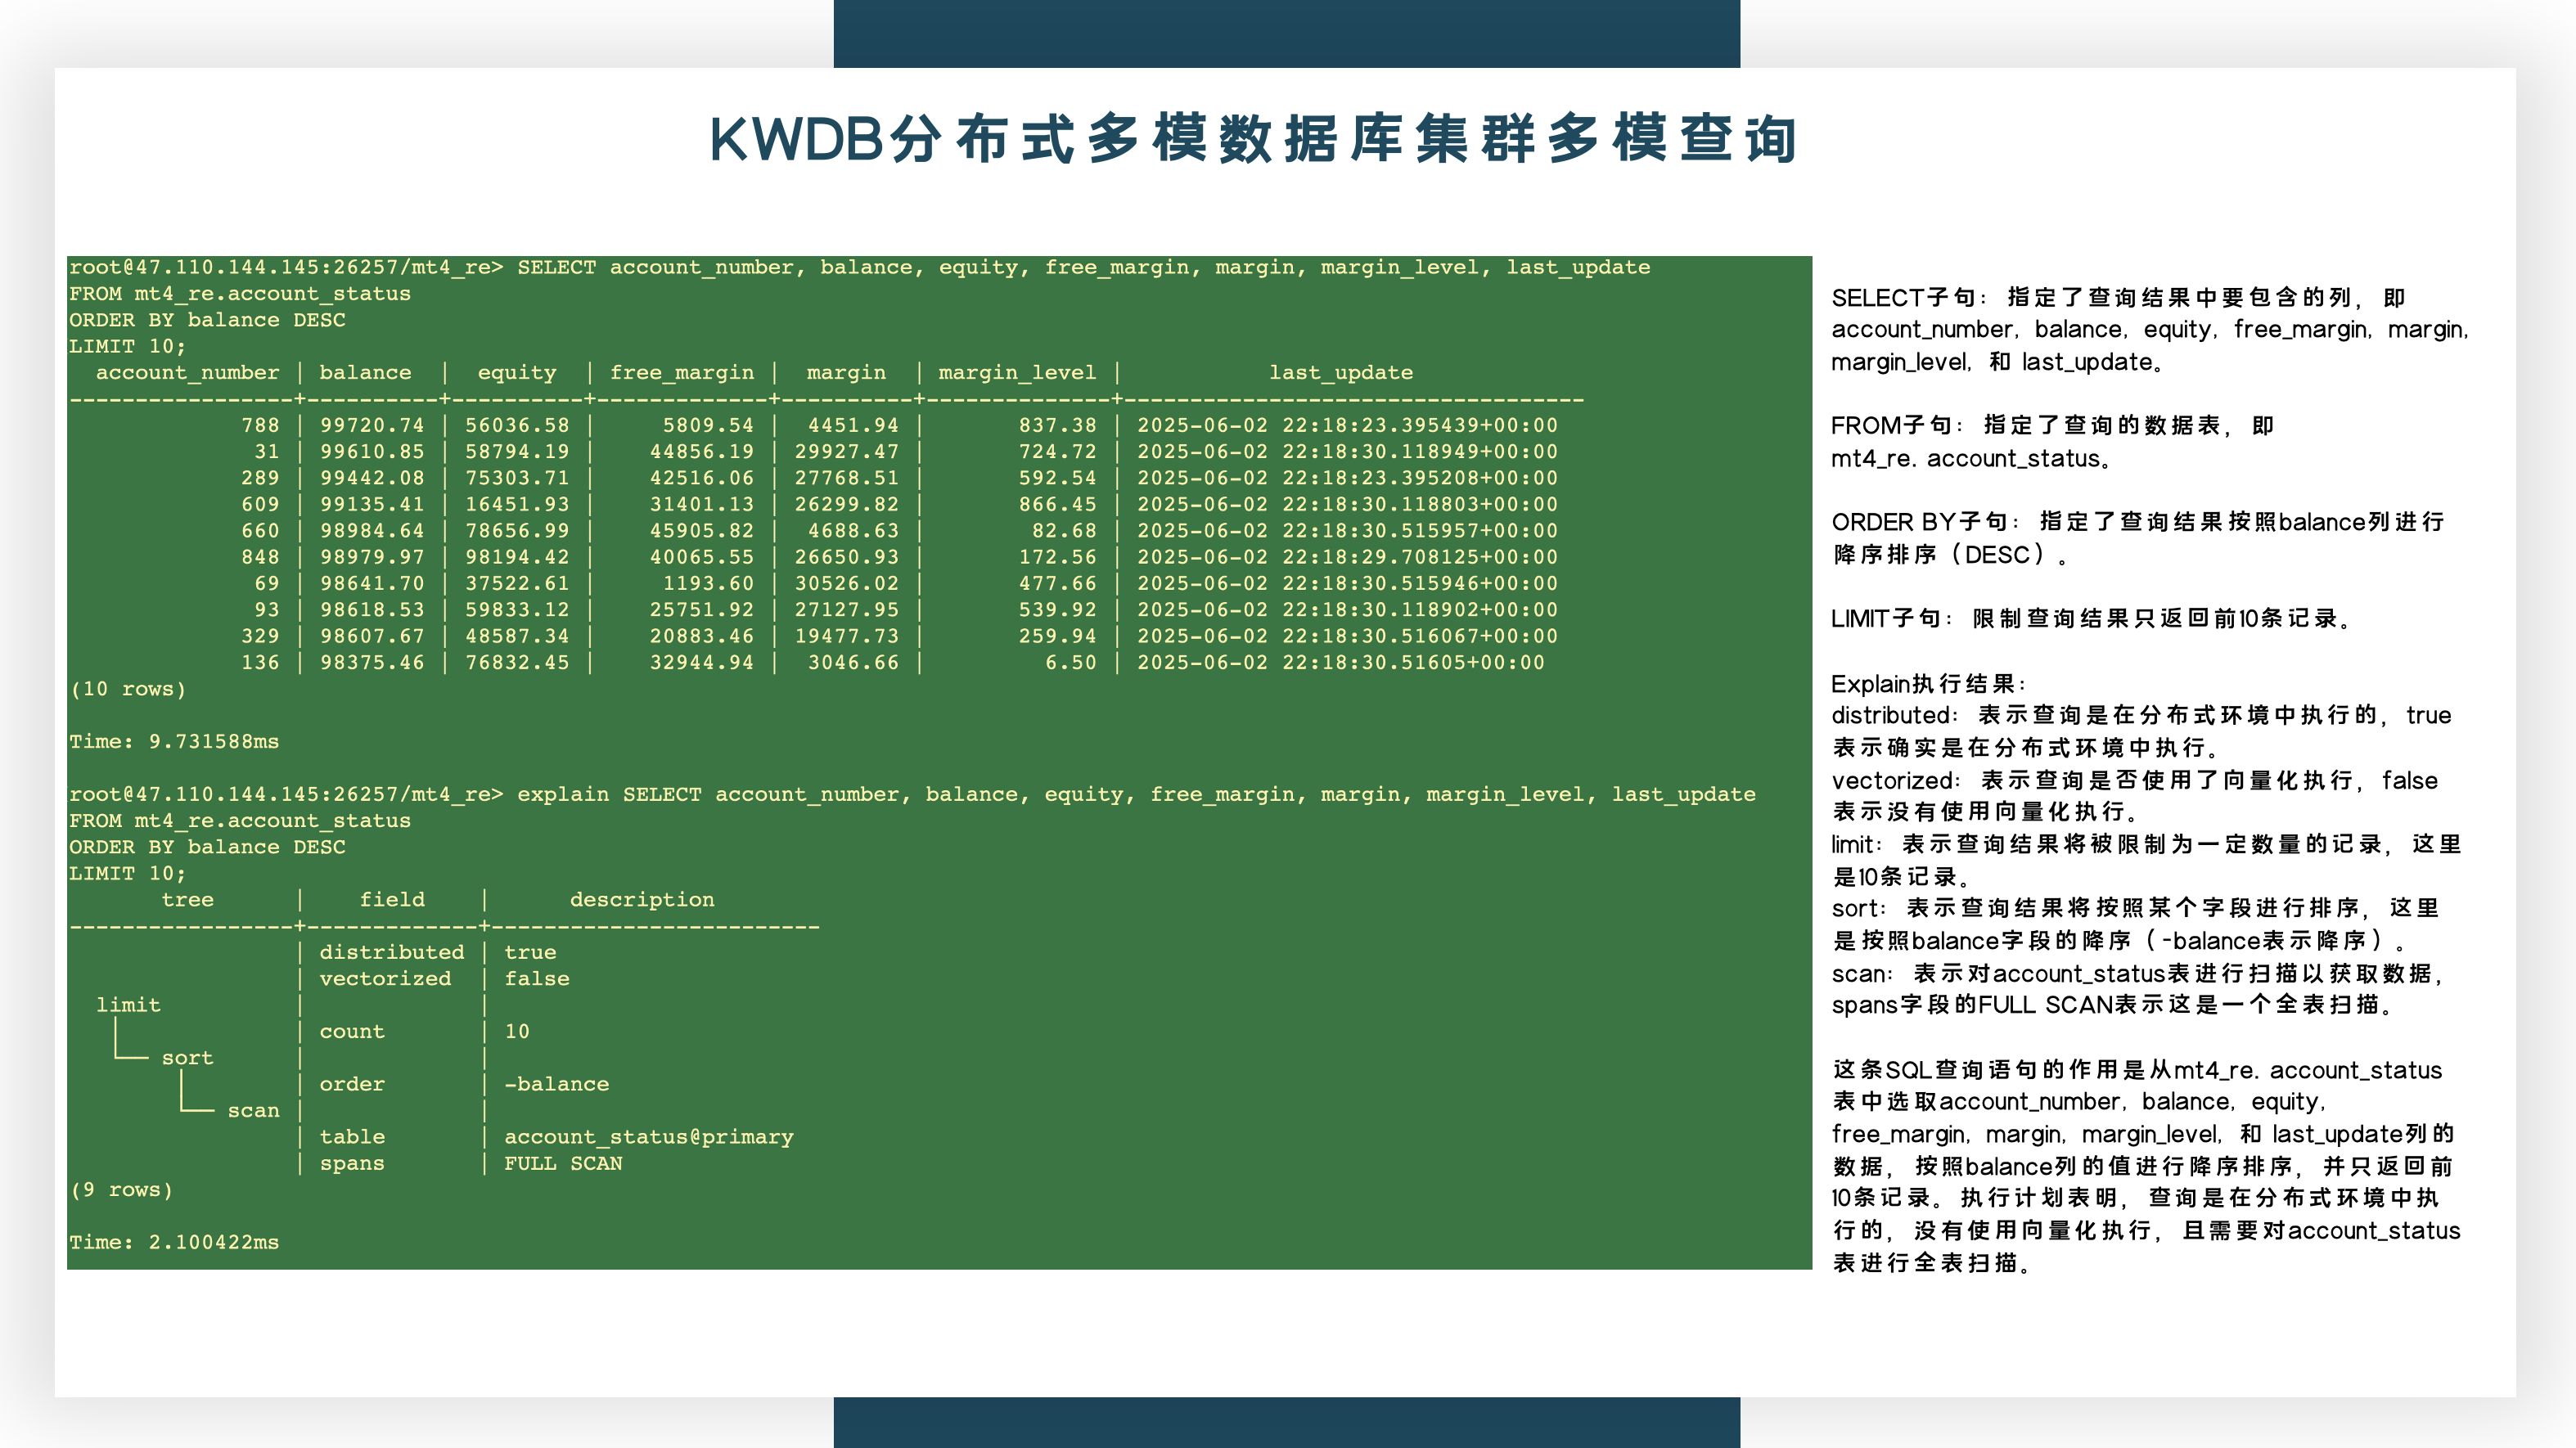Click the "order" field in explain table
2576x1448 pixels.
pos(352,1085)
